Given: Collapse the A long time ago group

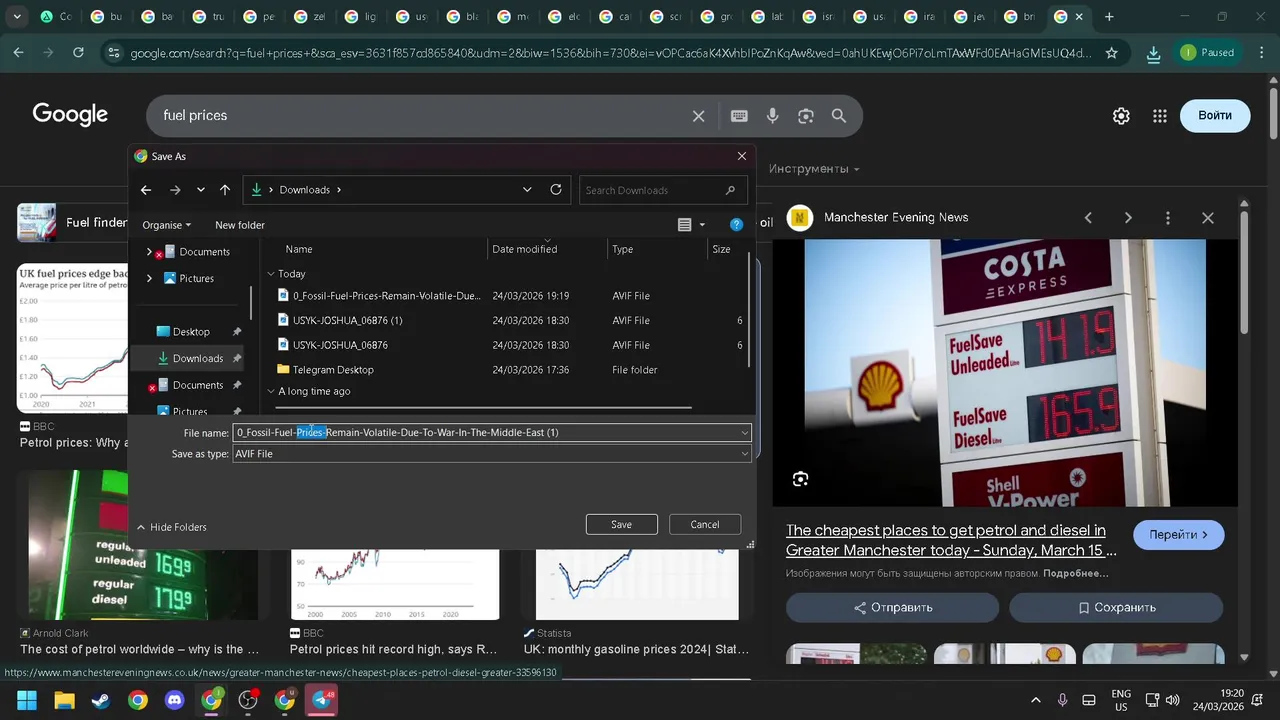Looking at the screenshot, I should [271, 392].
